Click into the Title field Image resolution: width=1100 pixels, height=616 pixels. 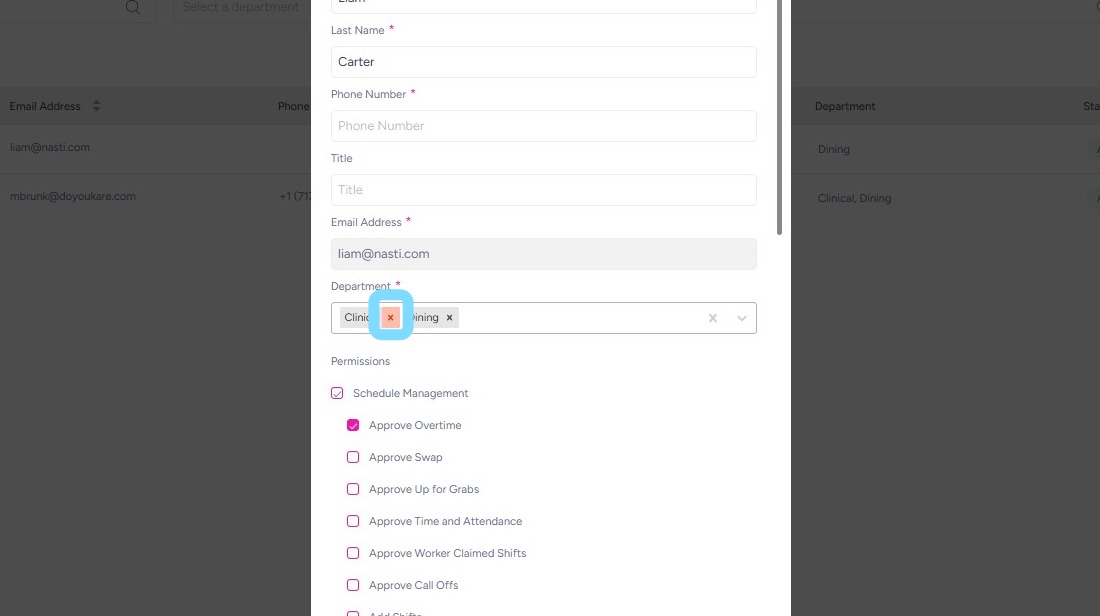[543, 190]
